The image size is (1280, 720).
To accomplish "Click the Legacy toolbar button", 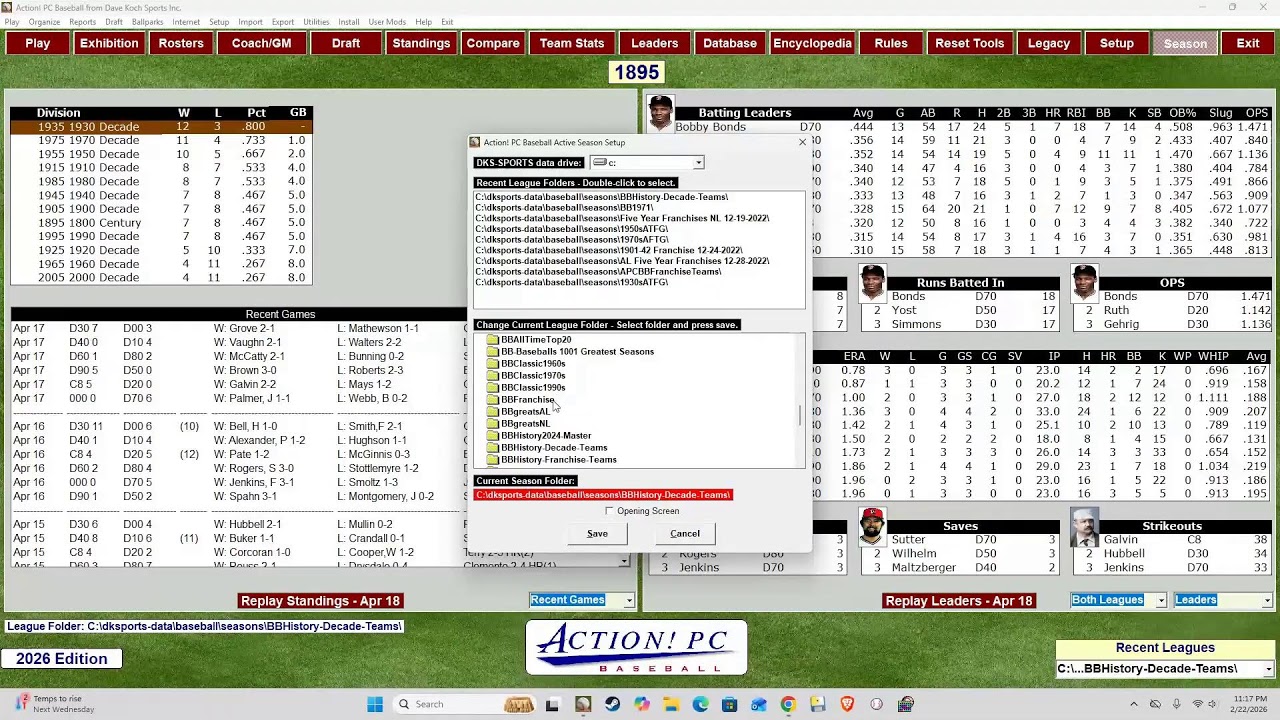I will point(1049,43).
